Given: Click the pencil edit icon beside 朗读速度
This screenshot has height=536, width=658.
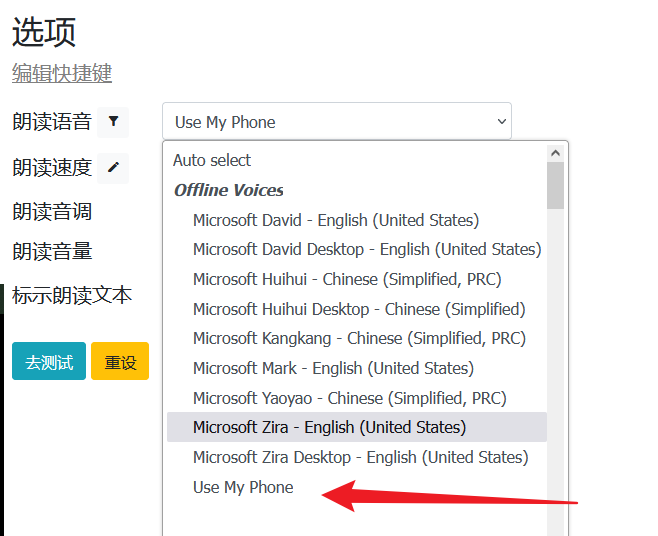Looking at the screenshot, I should pyautogui.click(x=113, y=167).
